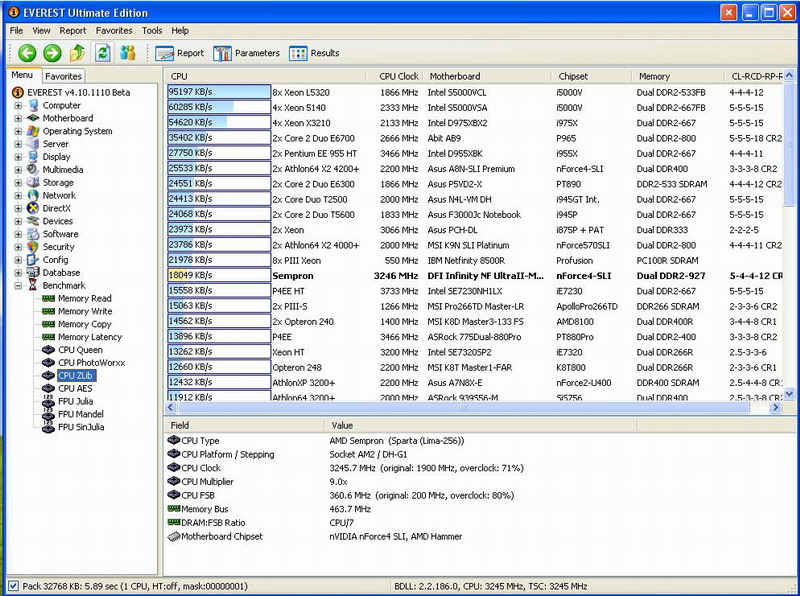Go up one level with Up arrow icon
Viewport: 800px width, 596px height.
[x=77, y=53]
